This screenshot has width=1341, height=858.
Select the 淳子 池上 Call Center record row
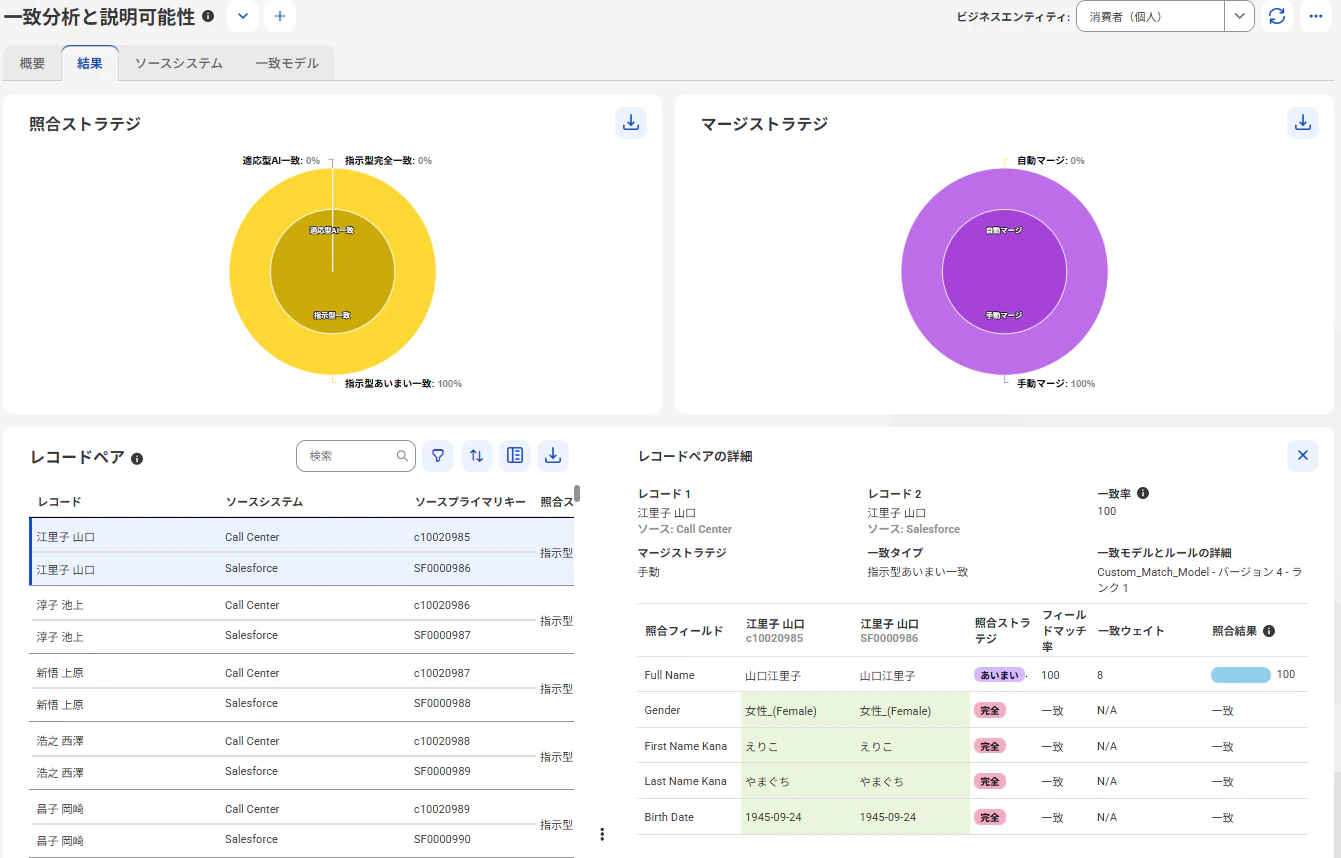[x=302, y=605]
